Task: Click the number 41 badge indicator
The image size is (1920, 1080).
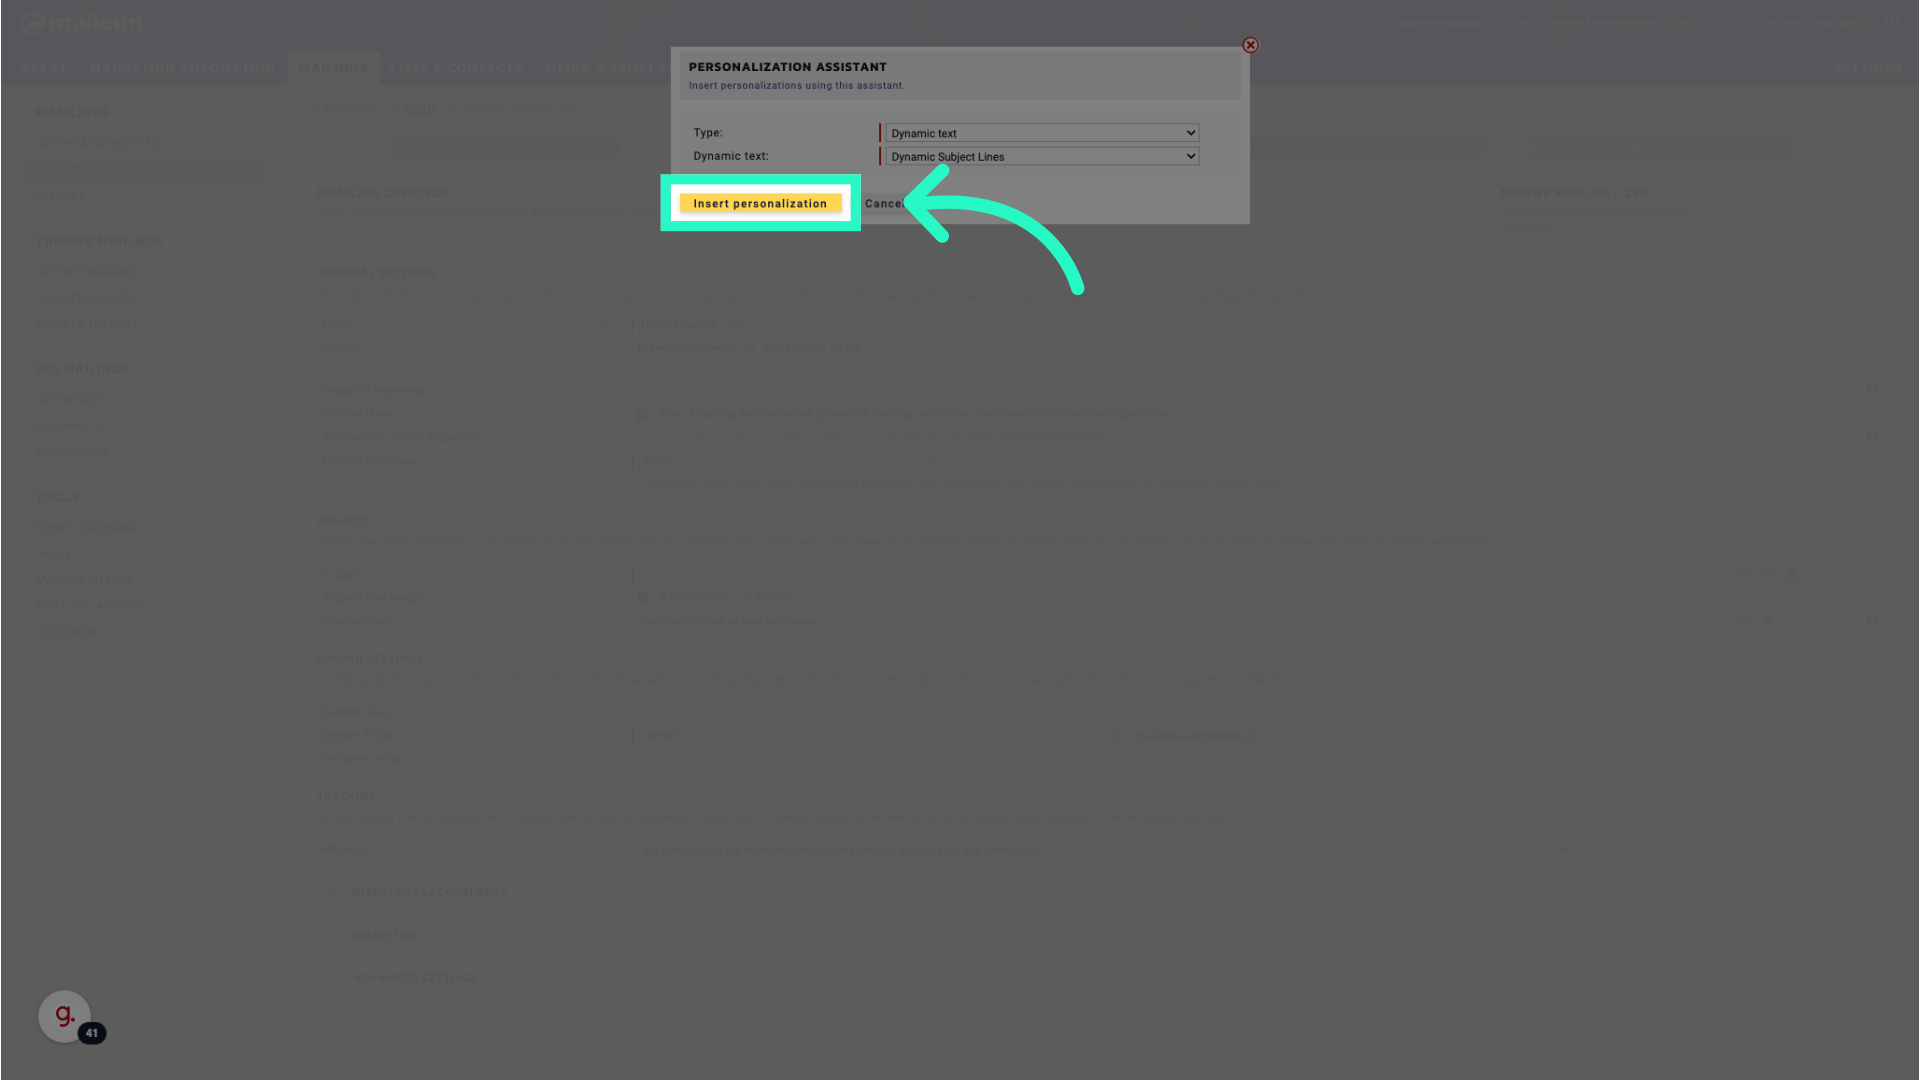Action: pyautogui.click(x=91, y=1033)
